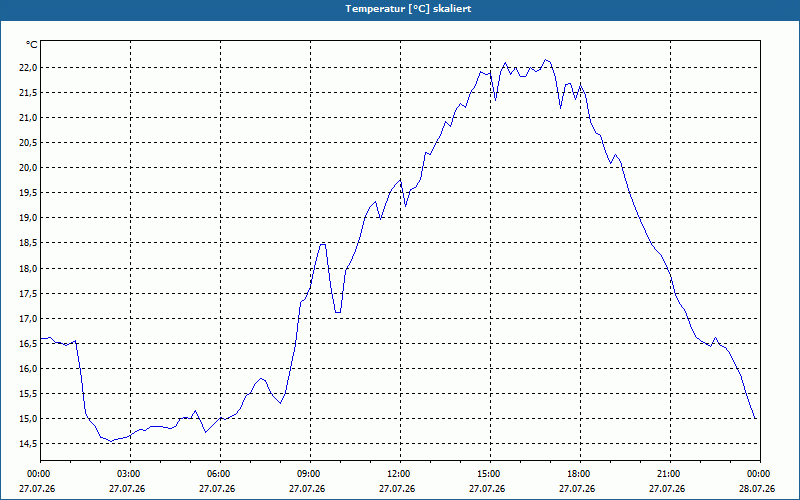This screenshot has height=500, width=800.
Task: Click the 19,5 y-axis label
Action: [x=29, y=193]
